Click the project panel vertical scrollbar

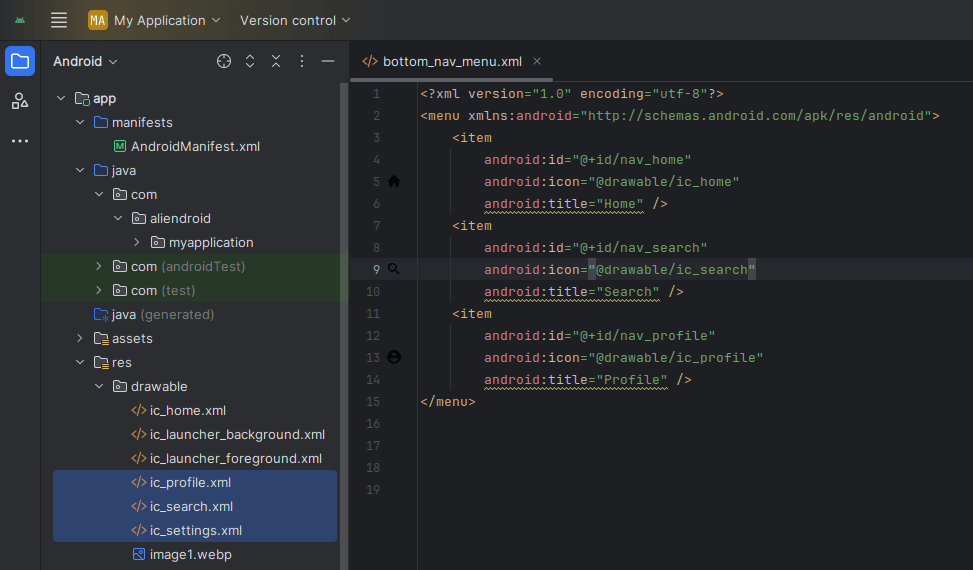coord(344,326)
